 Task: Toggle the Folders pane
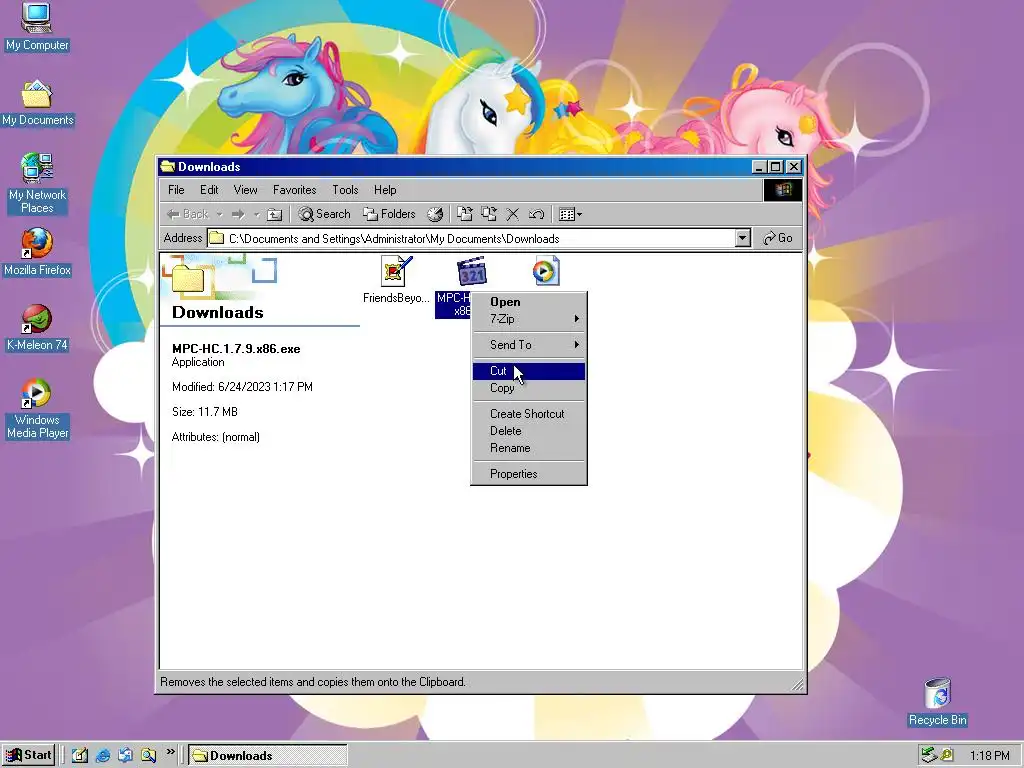(x=389, y=214)
